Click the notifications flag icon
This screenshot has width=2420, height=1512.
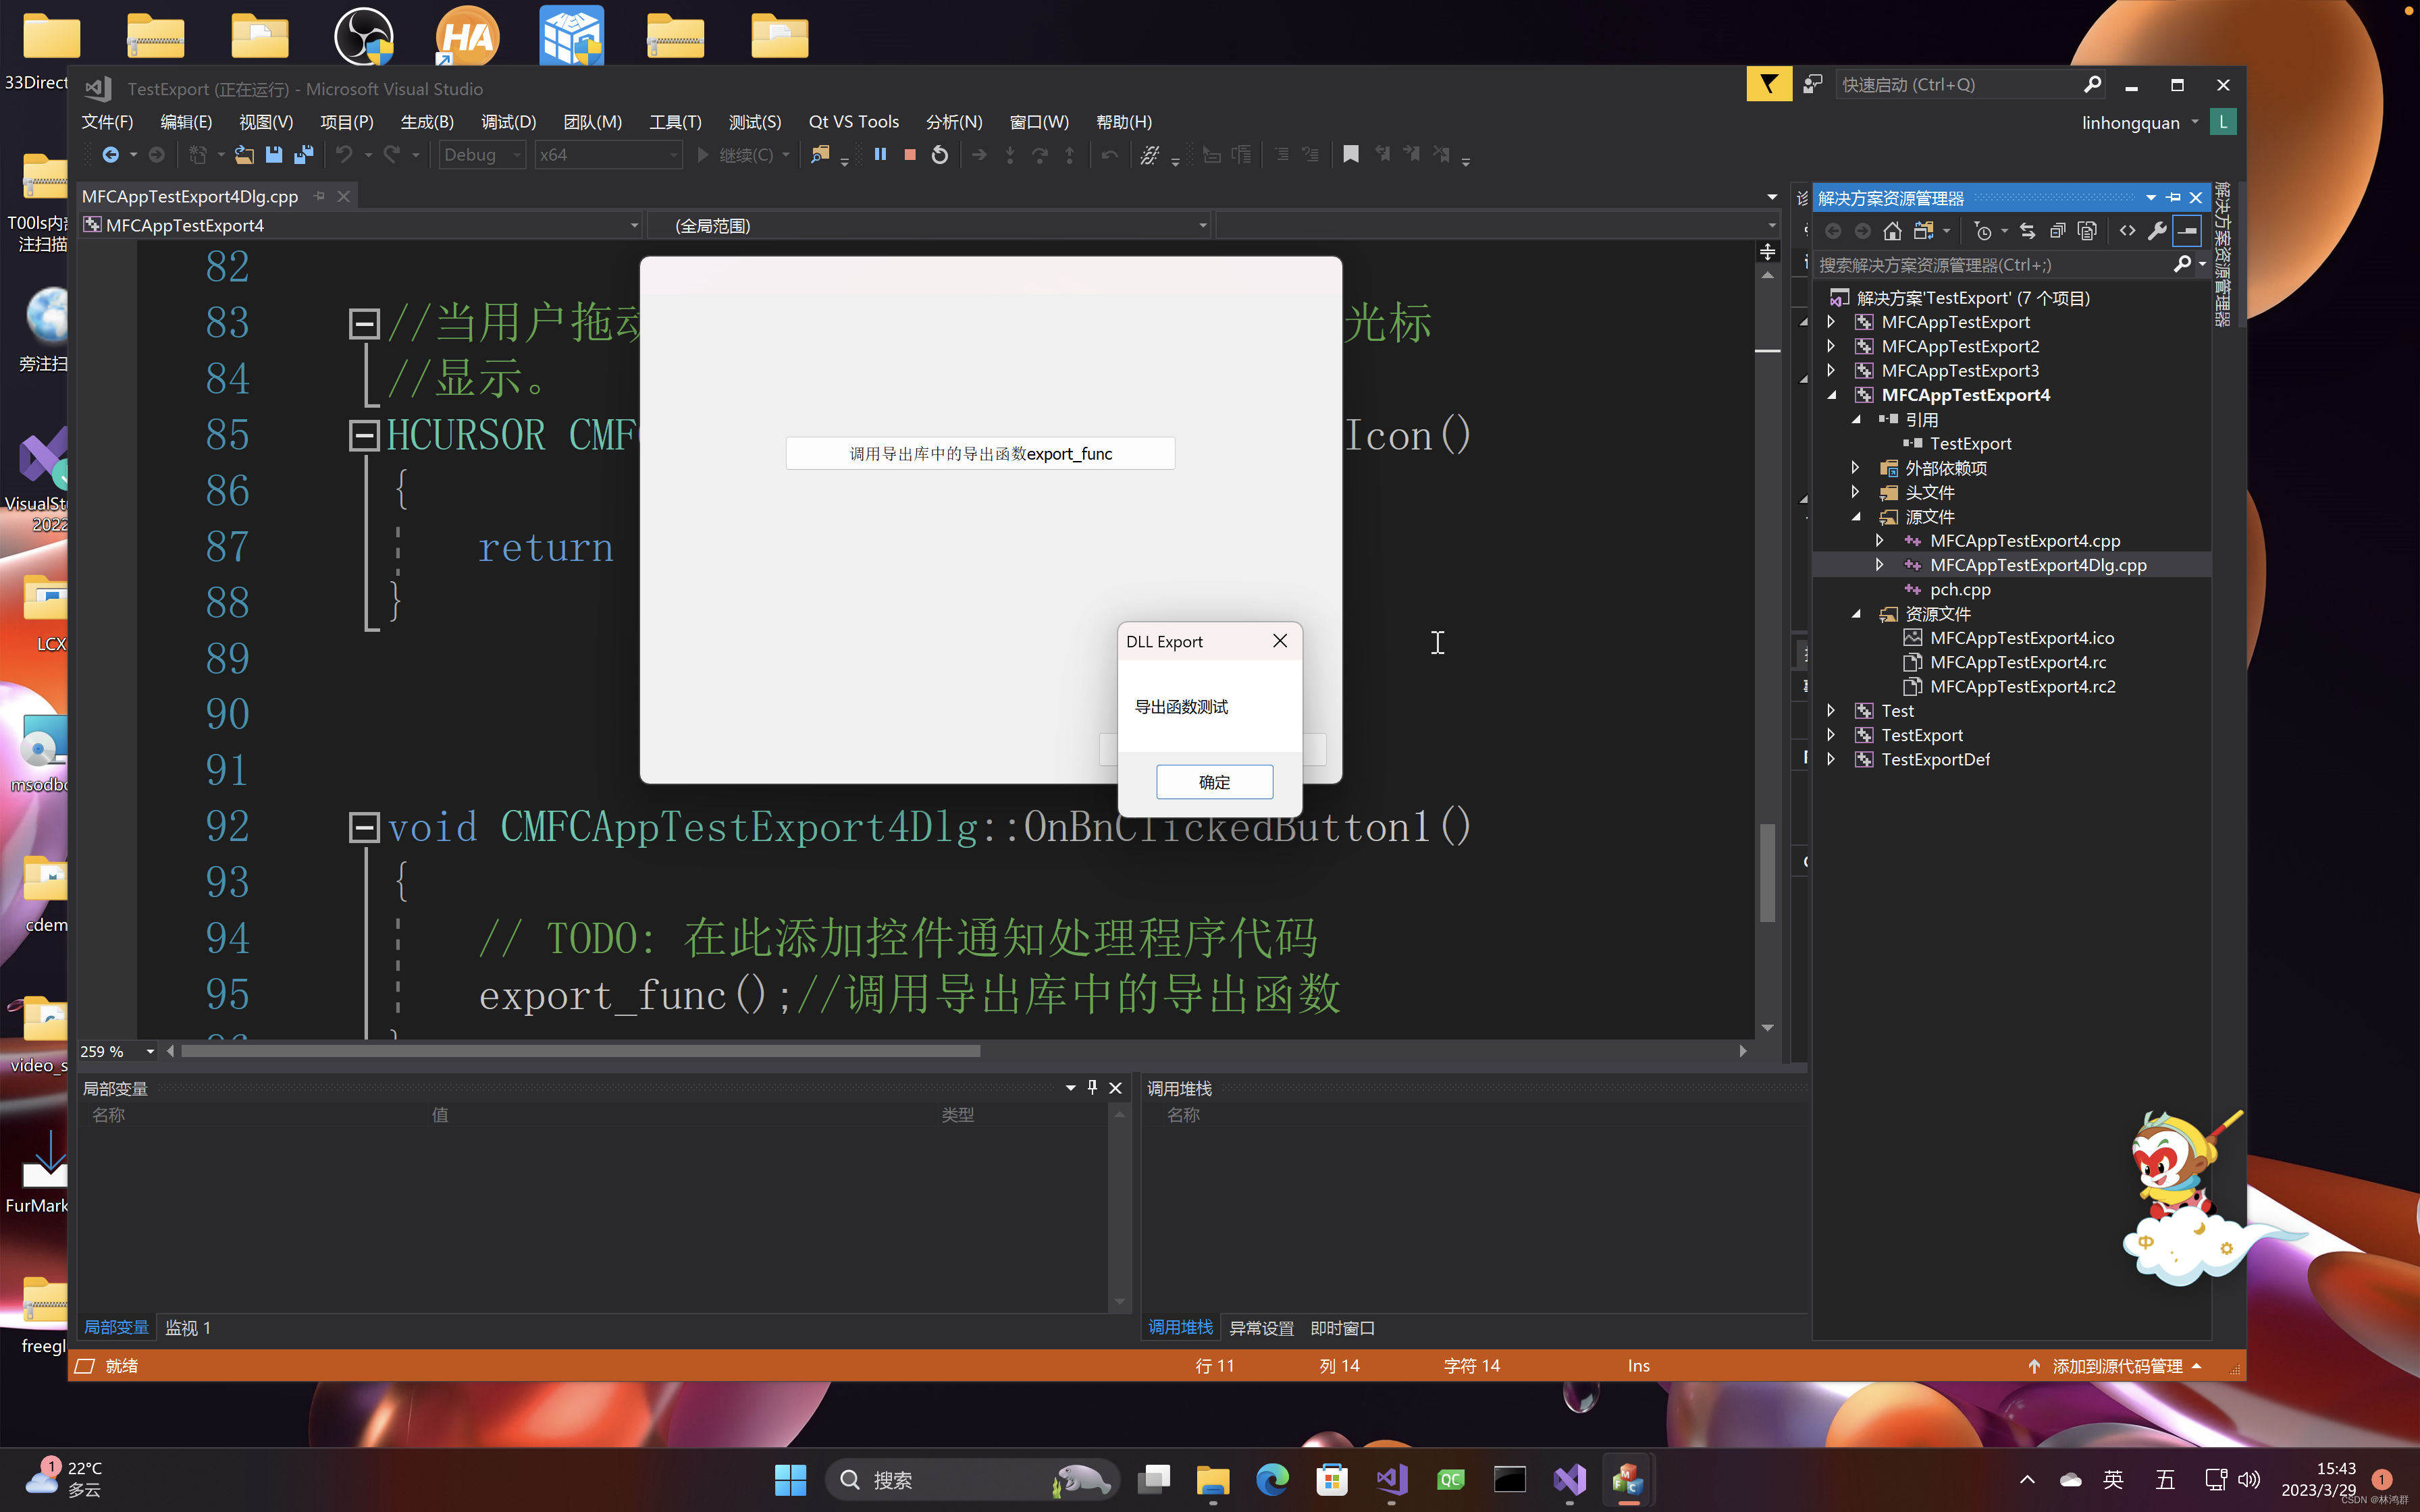[x=1769, y=85]
